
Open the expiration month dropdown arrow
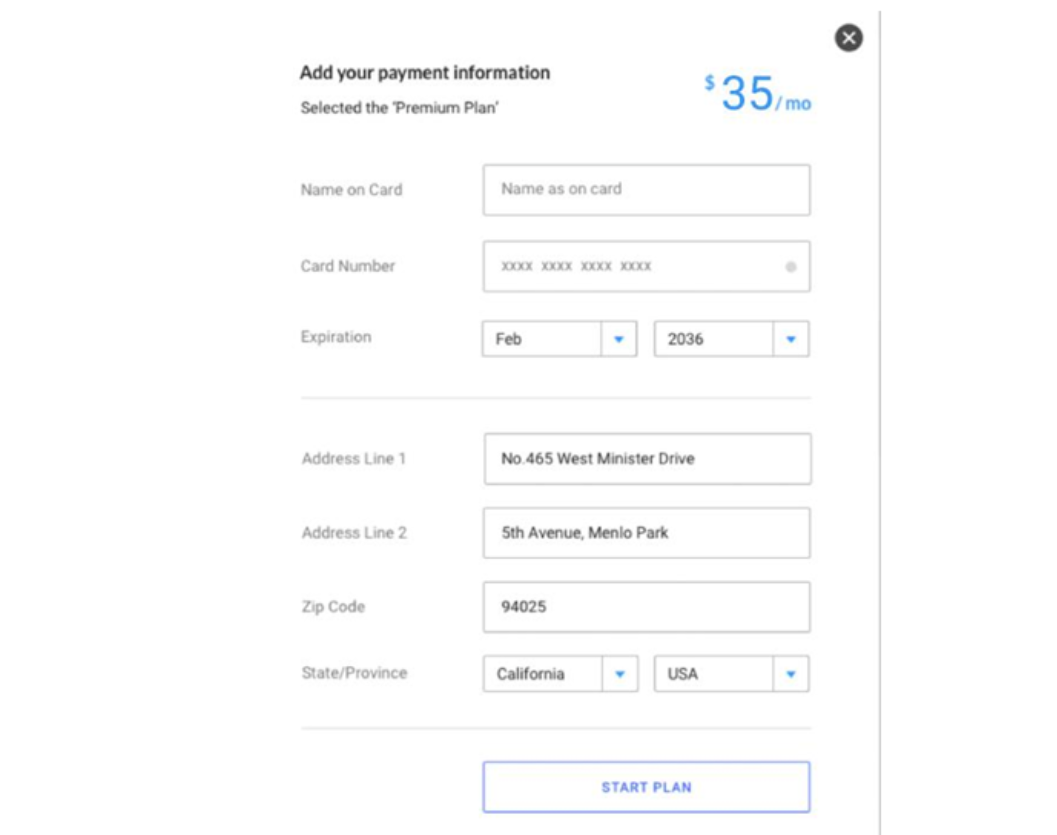618,339
